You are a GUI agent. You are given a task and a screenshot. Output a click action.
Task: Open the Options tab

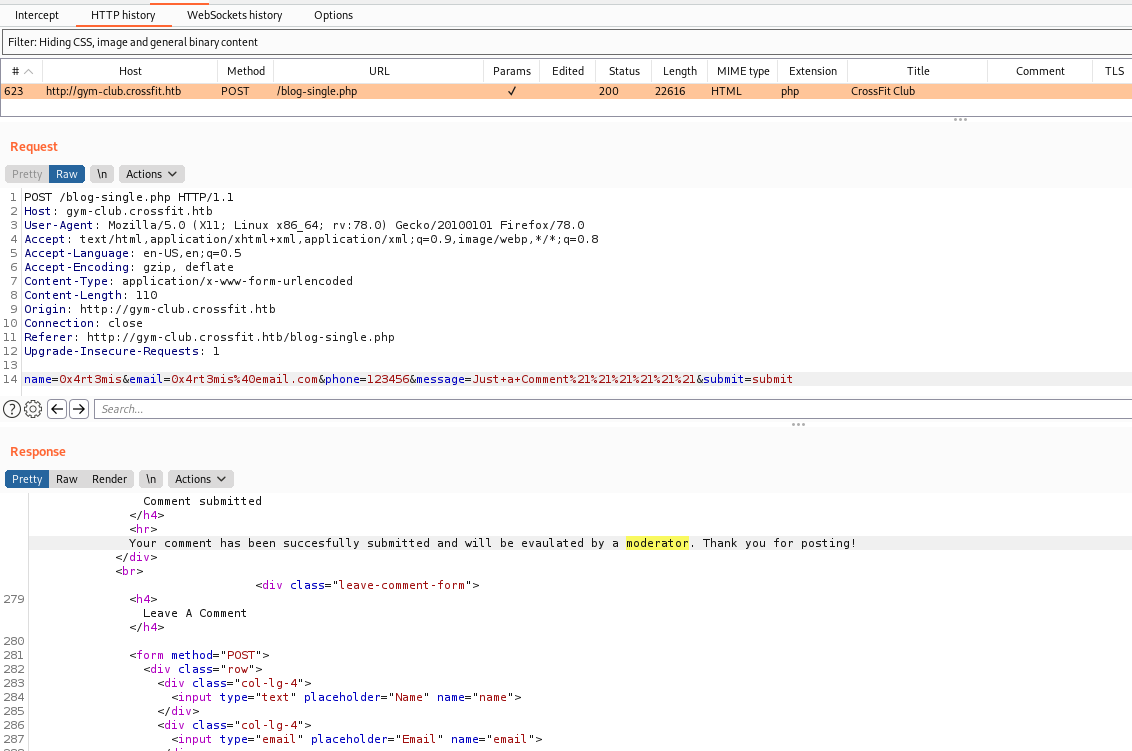pos(333,15)
